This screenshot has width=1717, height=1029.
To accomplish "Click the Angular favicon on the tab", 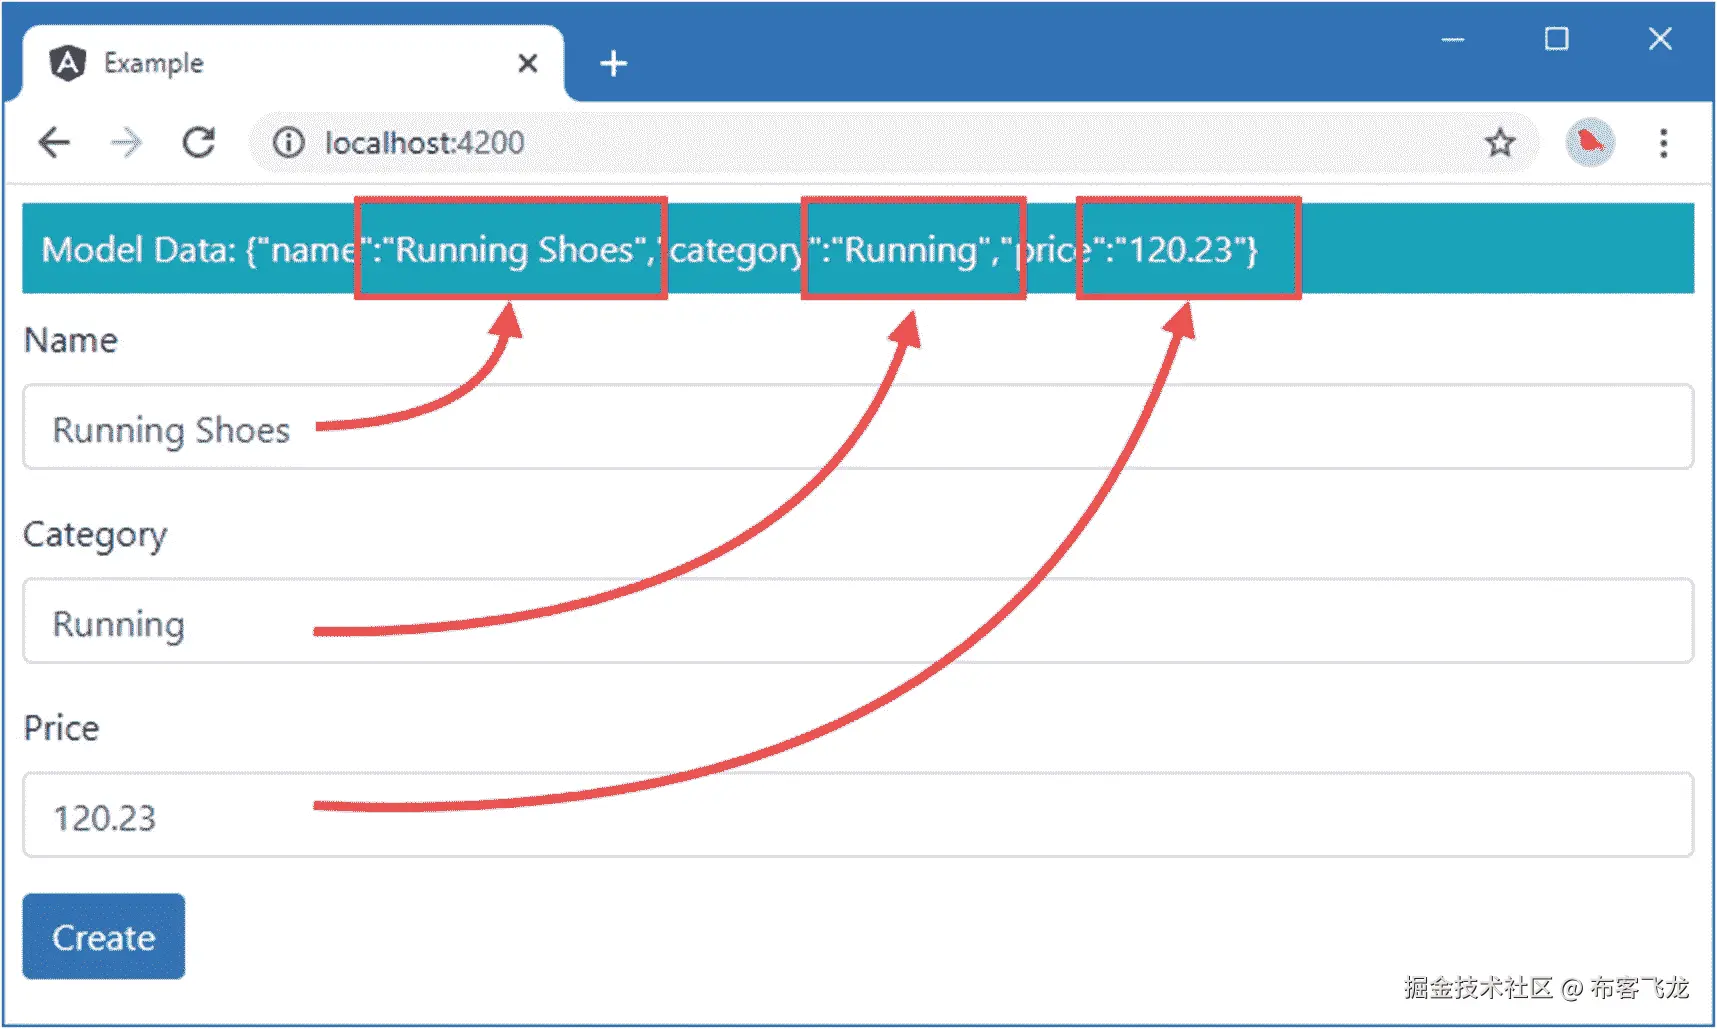I will 67,63.
